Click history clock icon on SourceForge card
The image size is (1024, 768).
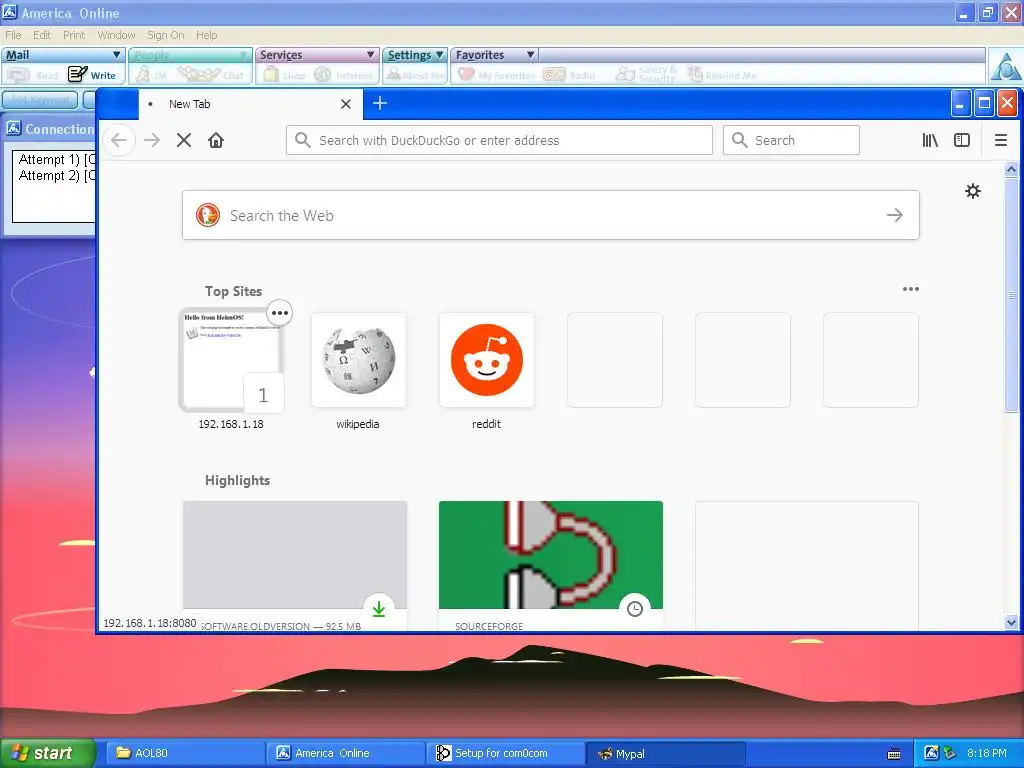click(635, 609)
